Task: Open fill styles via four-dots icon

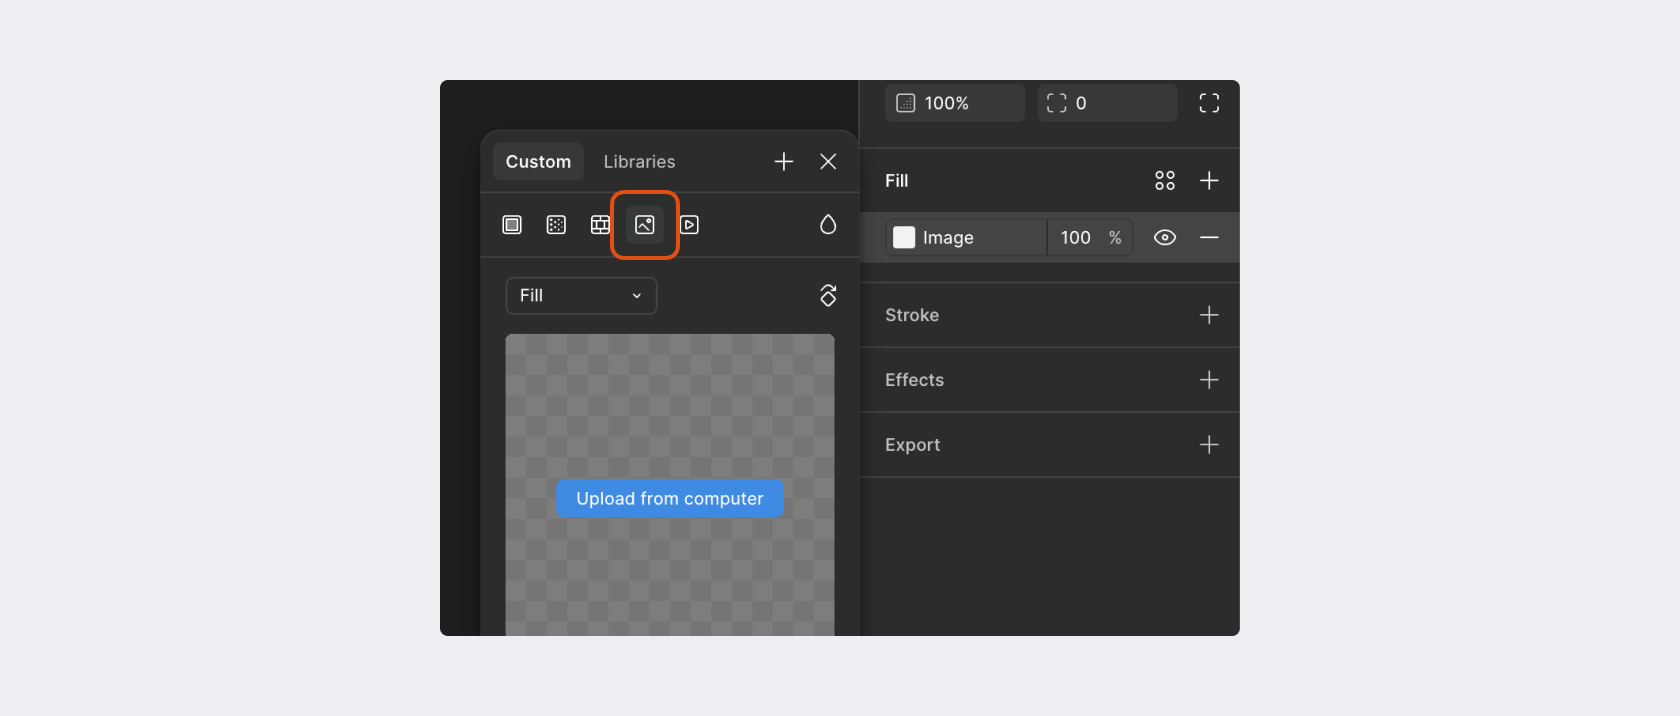Action: coord(1165,181)
